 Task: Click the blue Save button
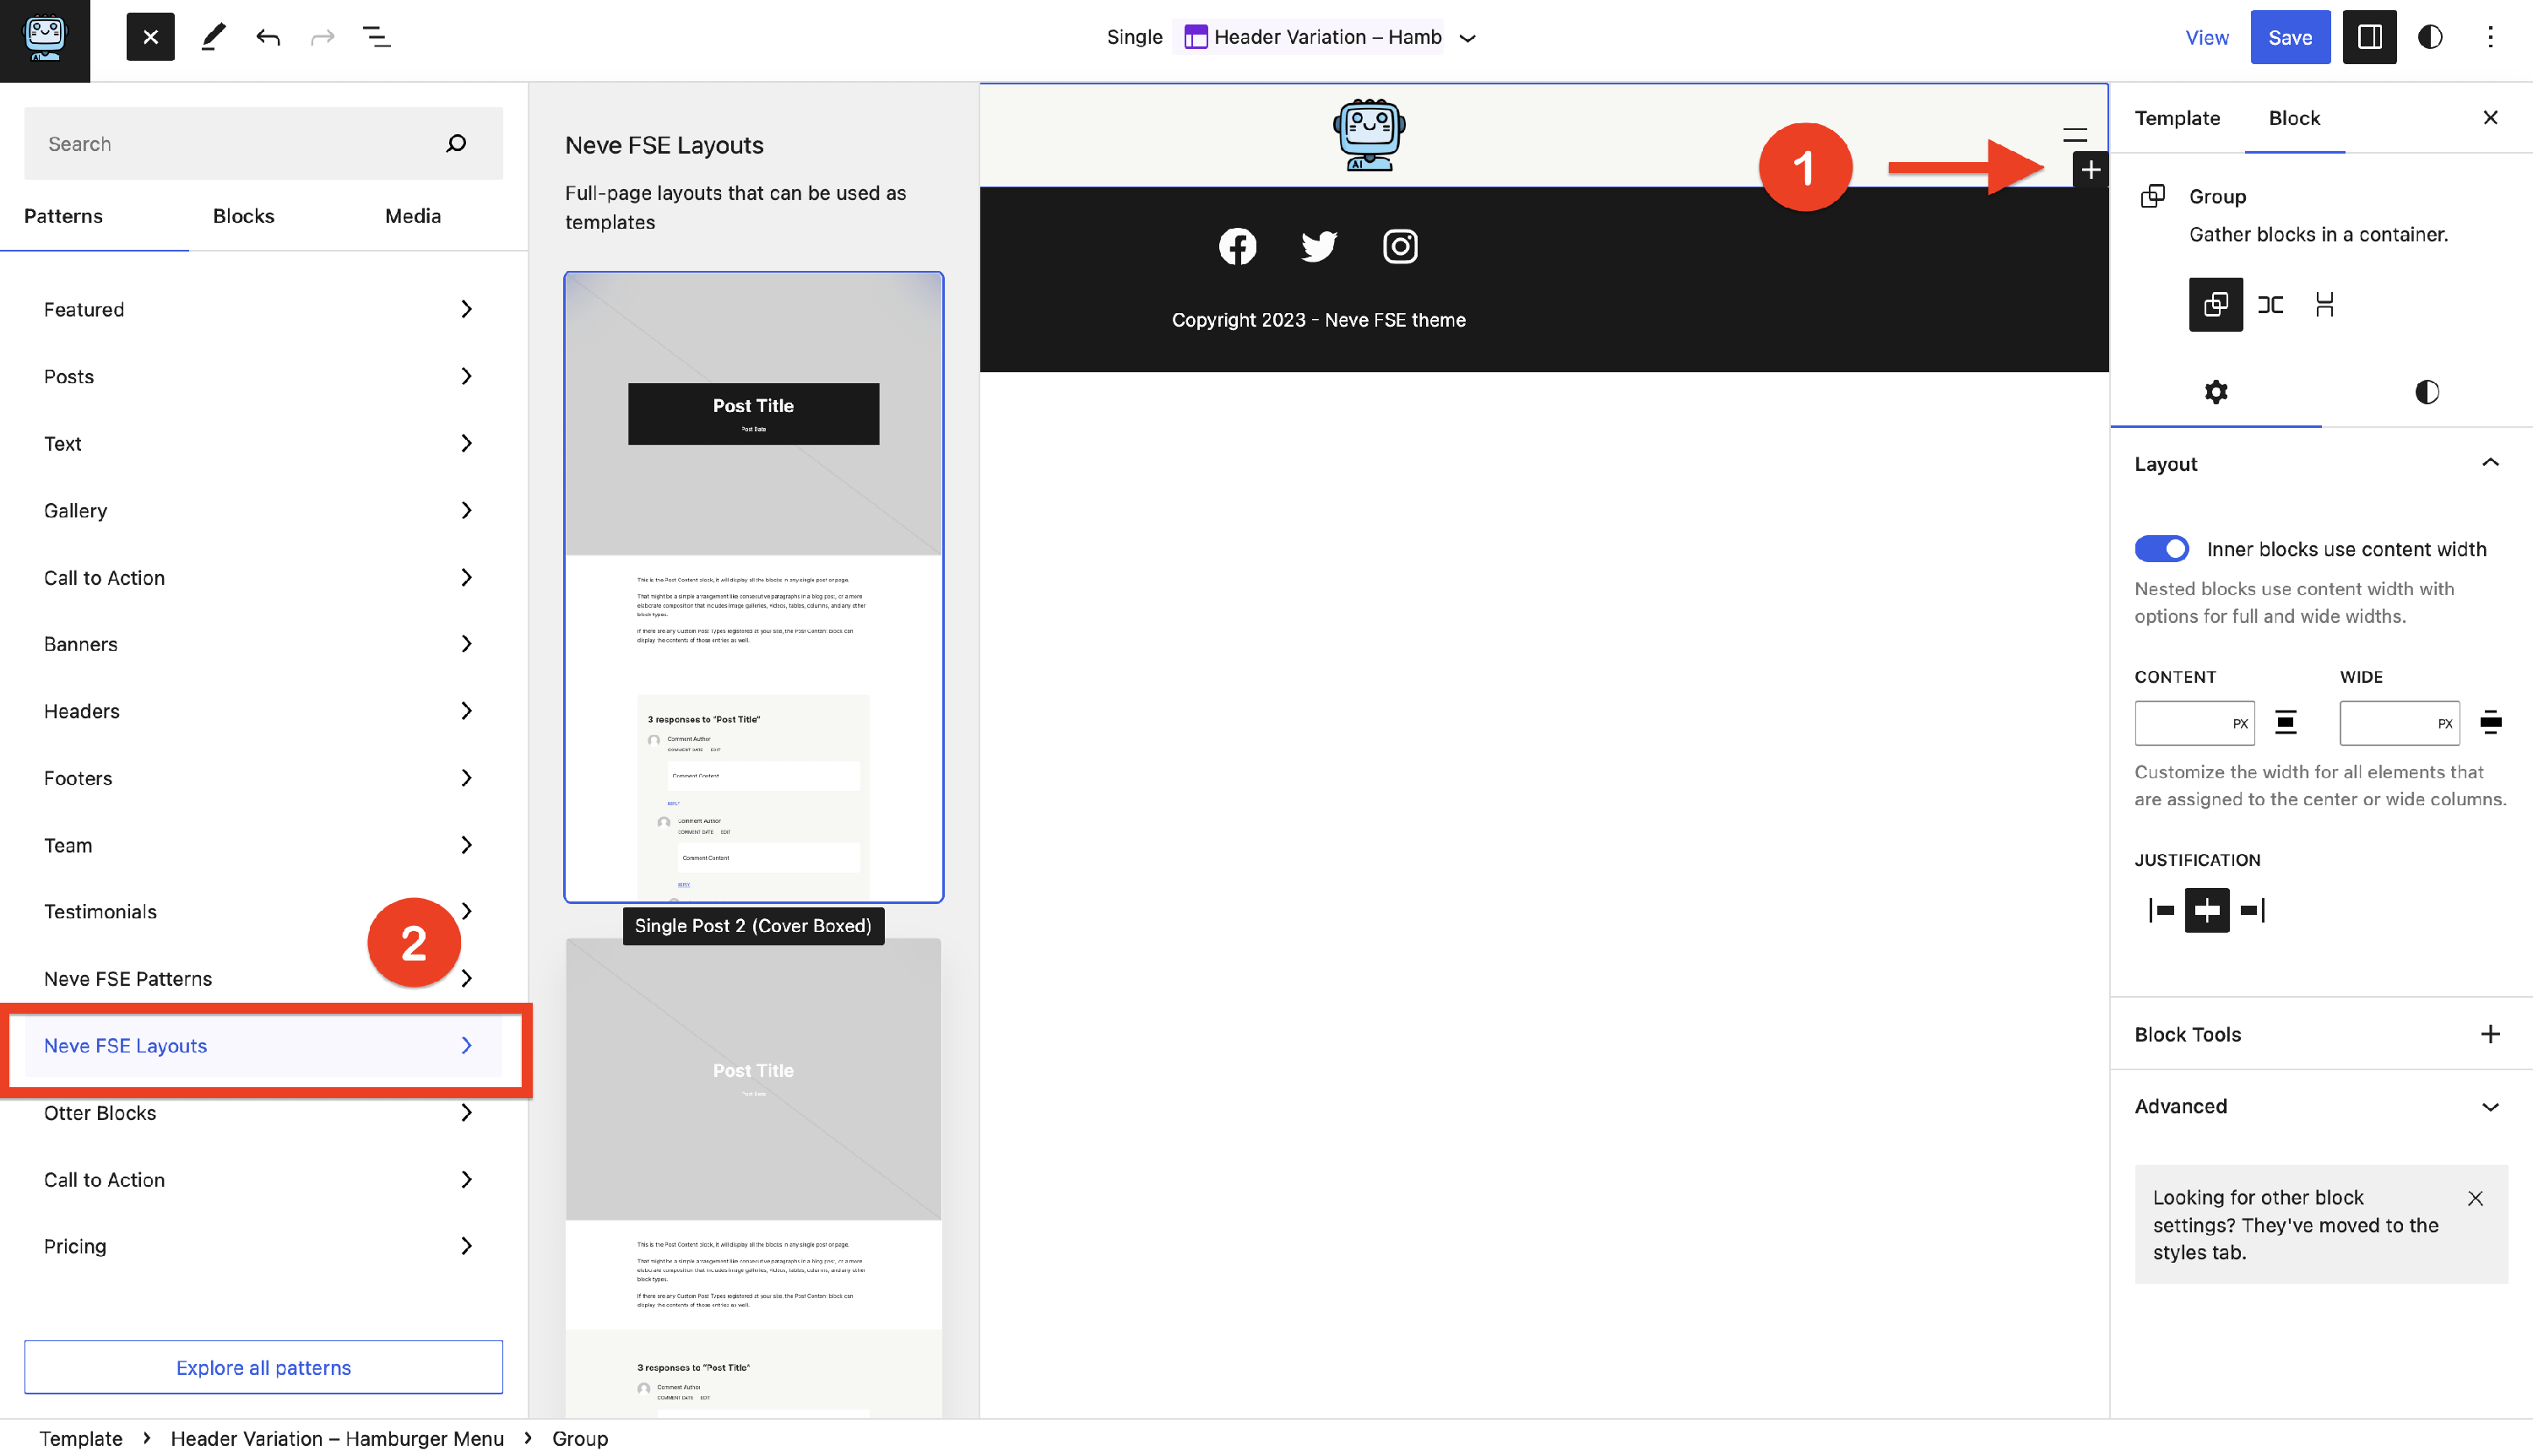2289,38
